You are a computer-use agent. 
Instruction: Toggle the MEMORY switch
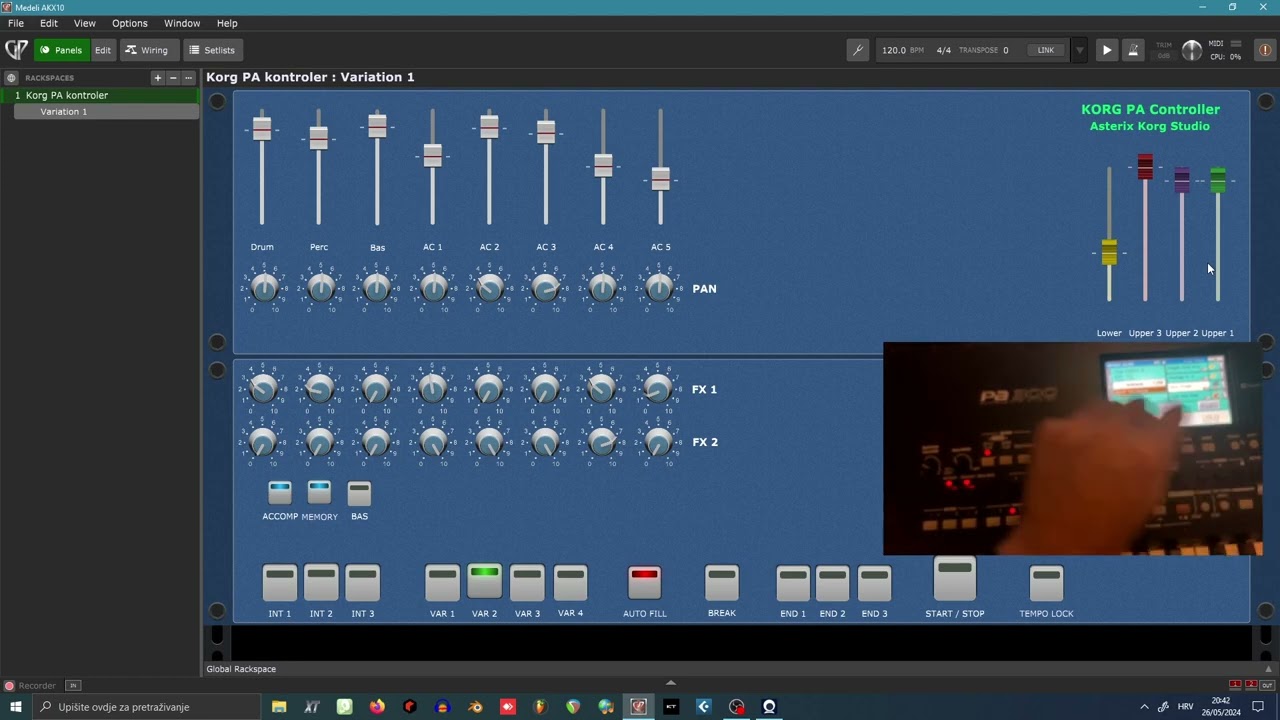click(319, 493)
